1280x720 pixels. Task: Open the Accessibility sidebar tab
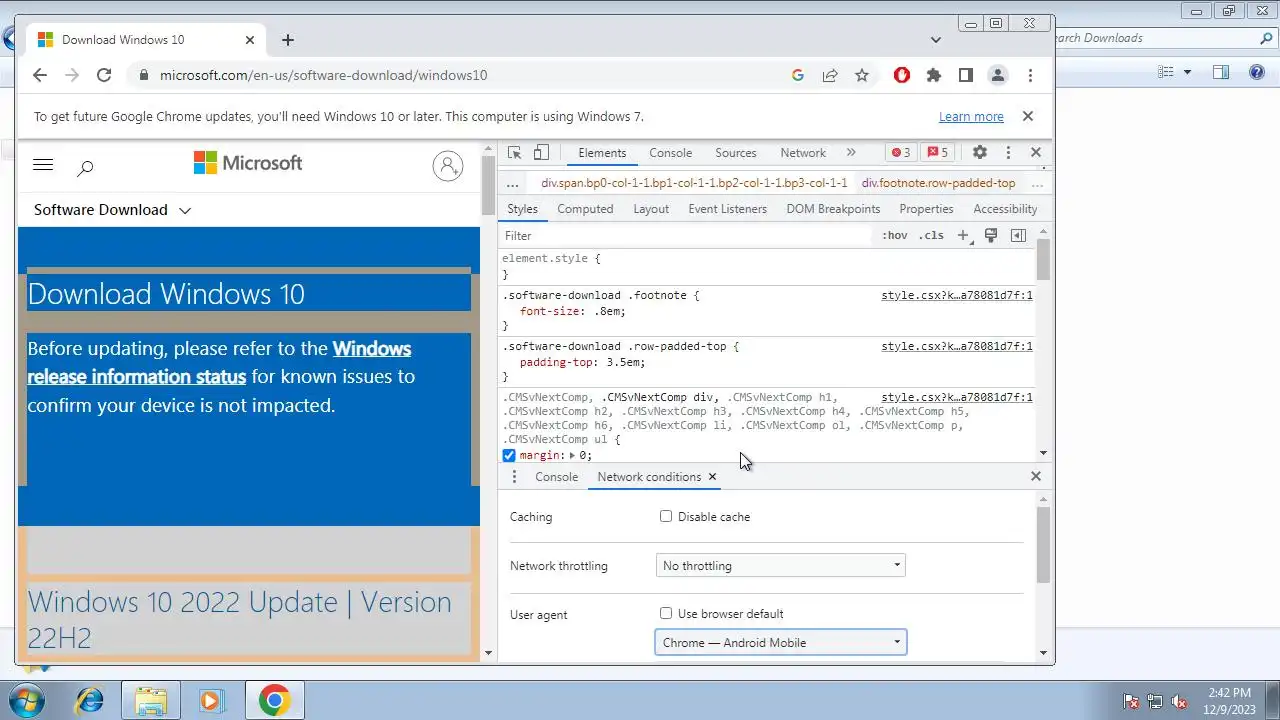pyautogui.click(x=1005, y=209)
